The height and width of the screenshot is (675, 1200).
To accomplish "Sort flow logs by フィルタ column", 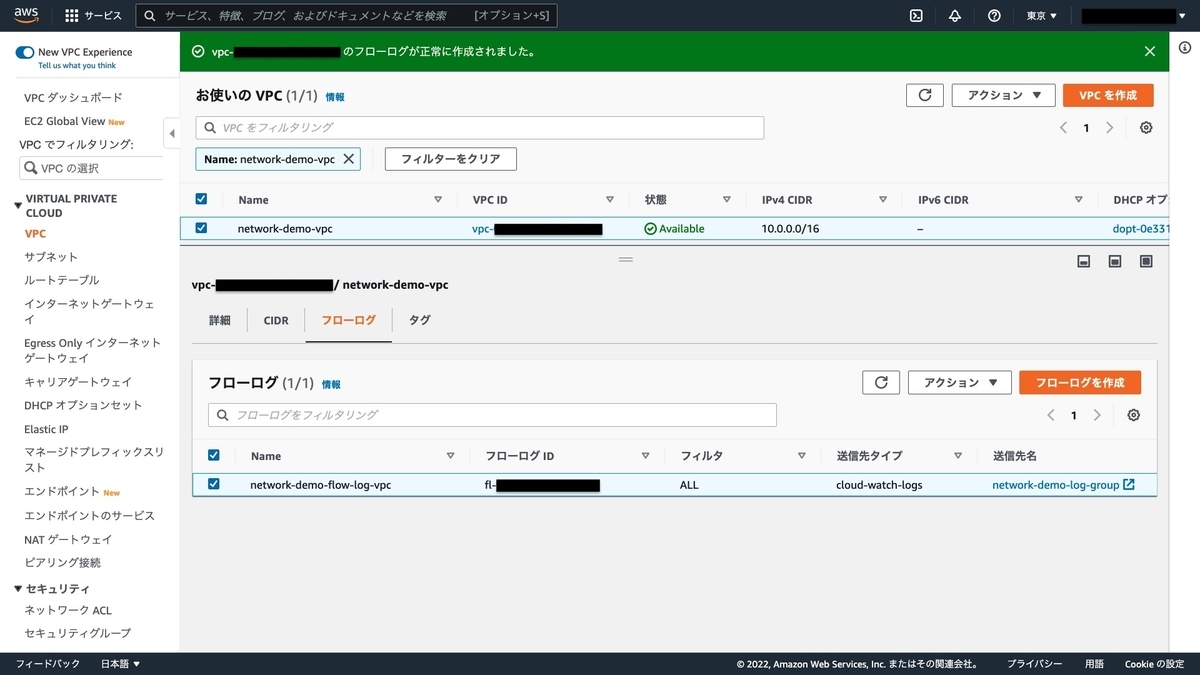I will click(802, 456).
